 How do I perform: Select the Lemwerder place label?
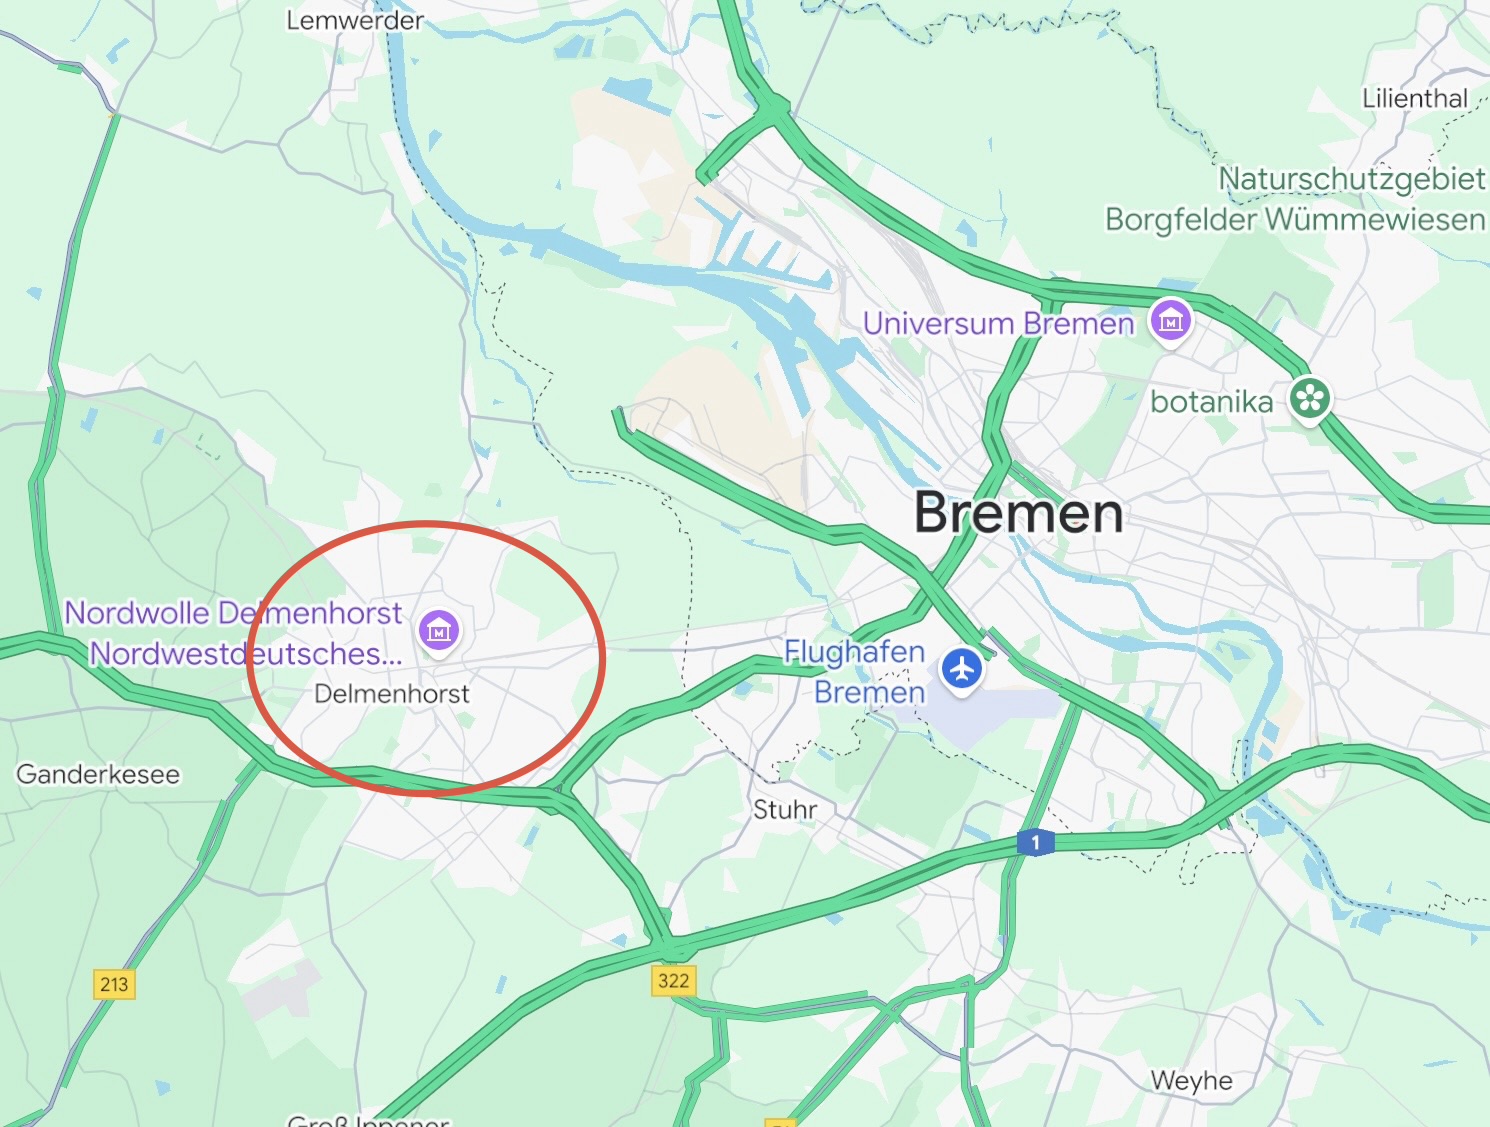(355, 20)
